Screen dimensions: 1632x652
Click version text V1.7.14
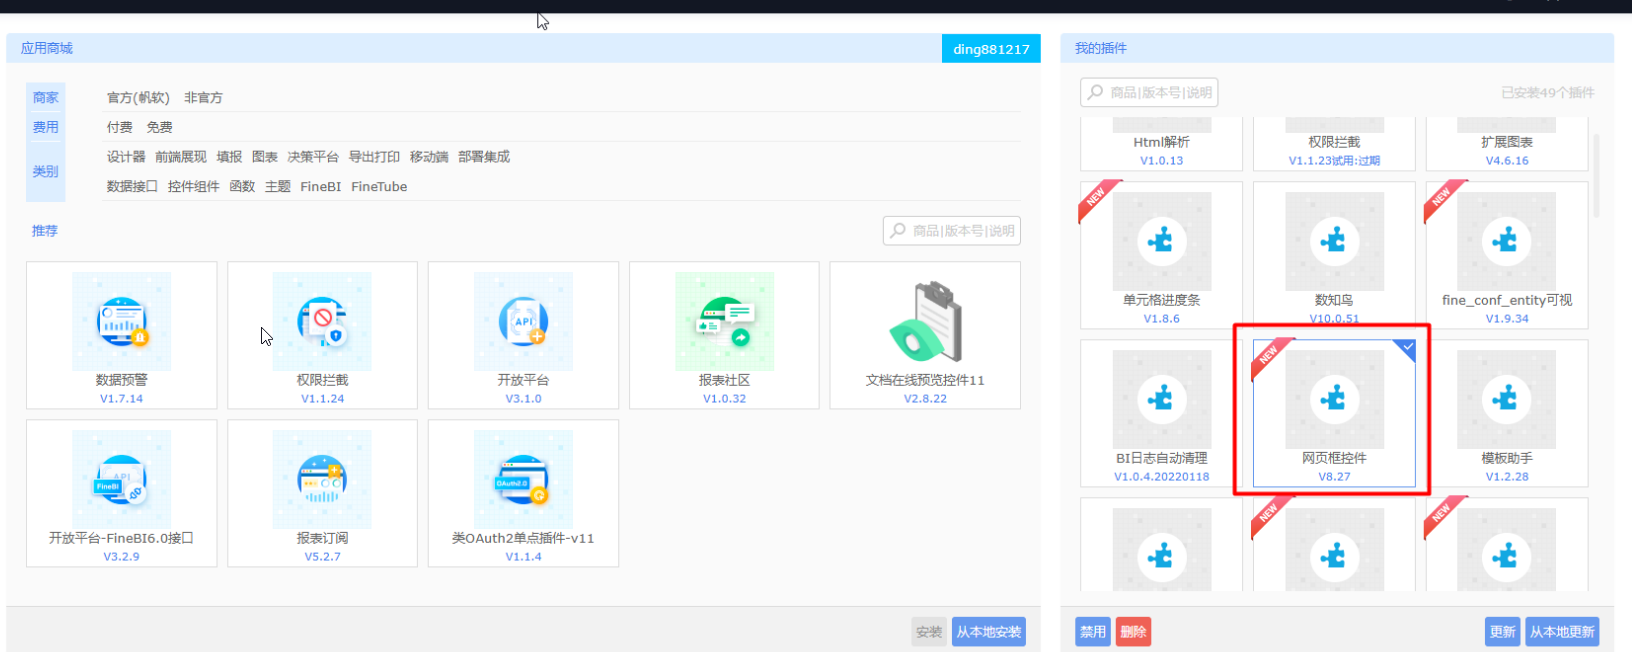(x=121, y=398)
